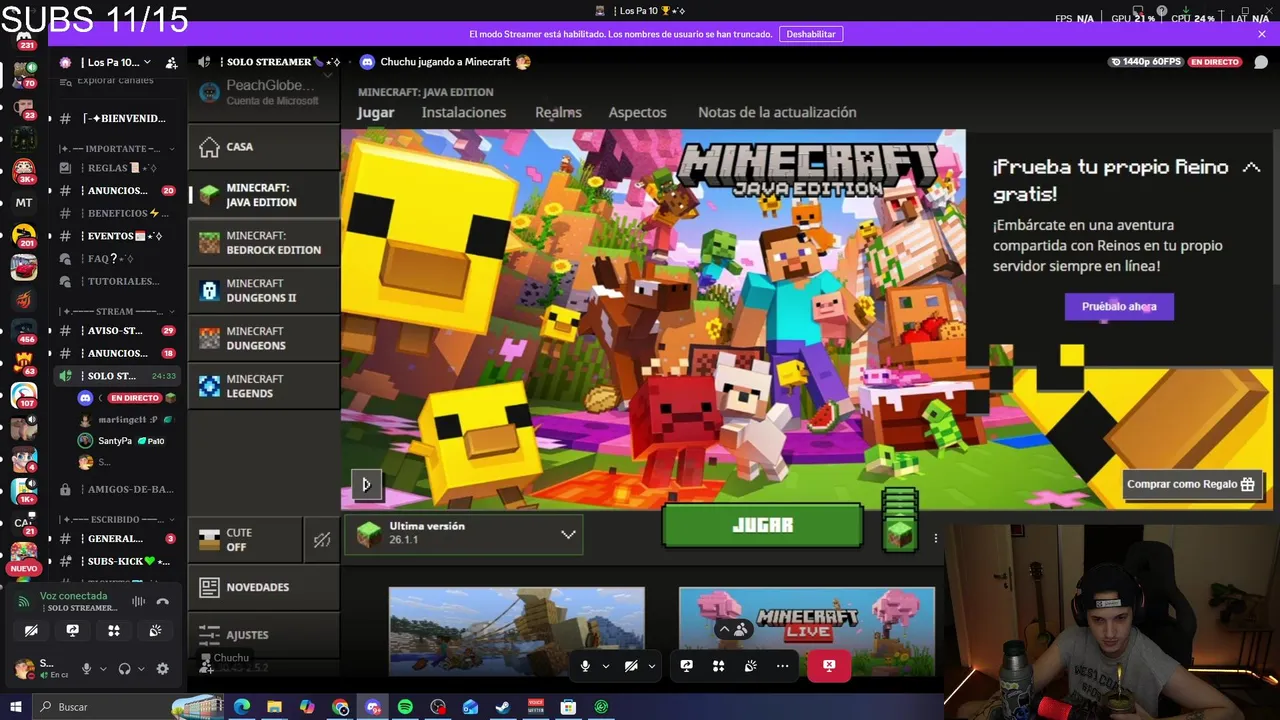Deafen headphones in Discord user panel
1280x720 pixels.
point(125,669)
